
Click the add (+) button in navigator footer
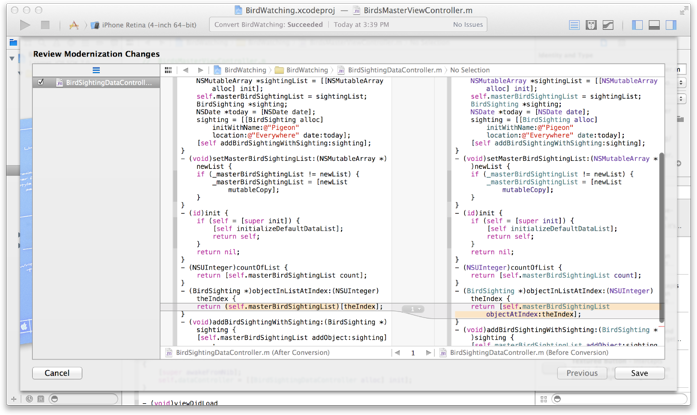14,399
